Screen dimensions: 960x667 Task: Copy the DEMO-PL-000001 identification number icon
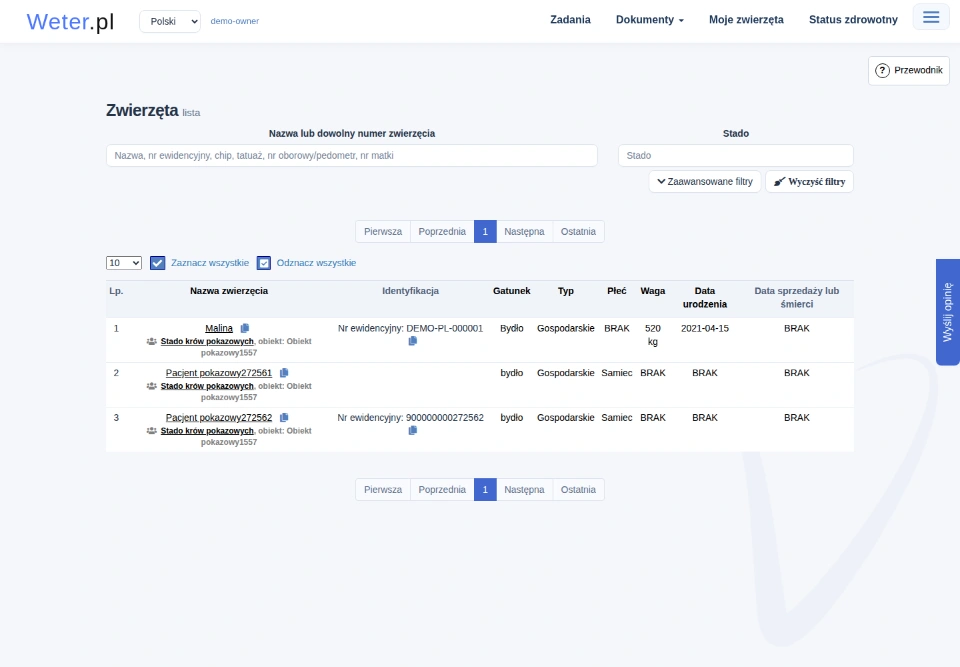[413, 341]
